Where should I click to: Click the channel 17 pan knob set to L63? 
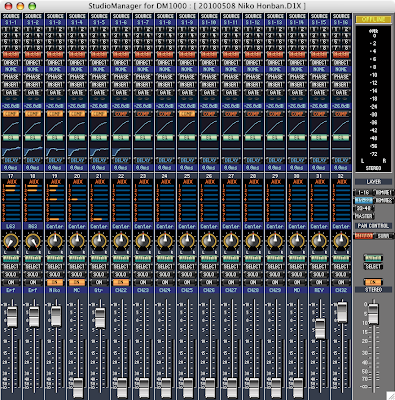click(x=11, y=241)
